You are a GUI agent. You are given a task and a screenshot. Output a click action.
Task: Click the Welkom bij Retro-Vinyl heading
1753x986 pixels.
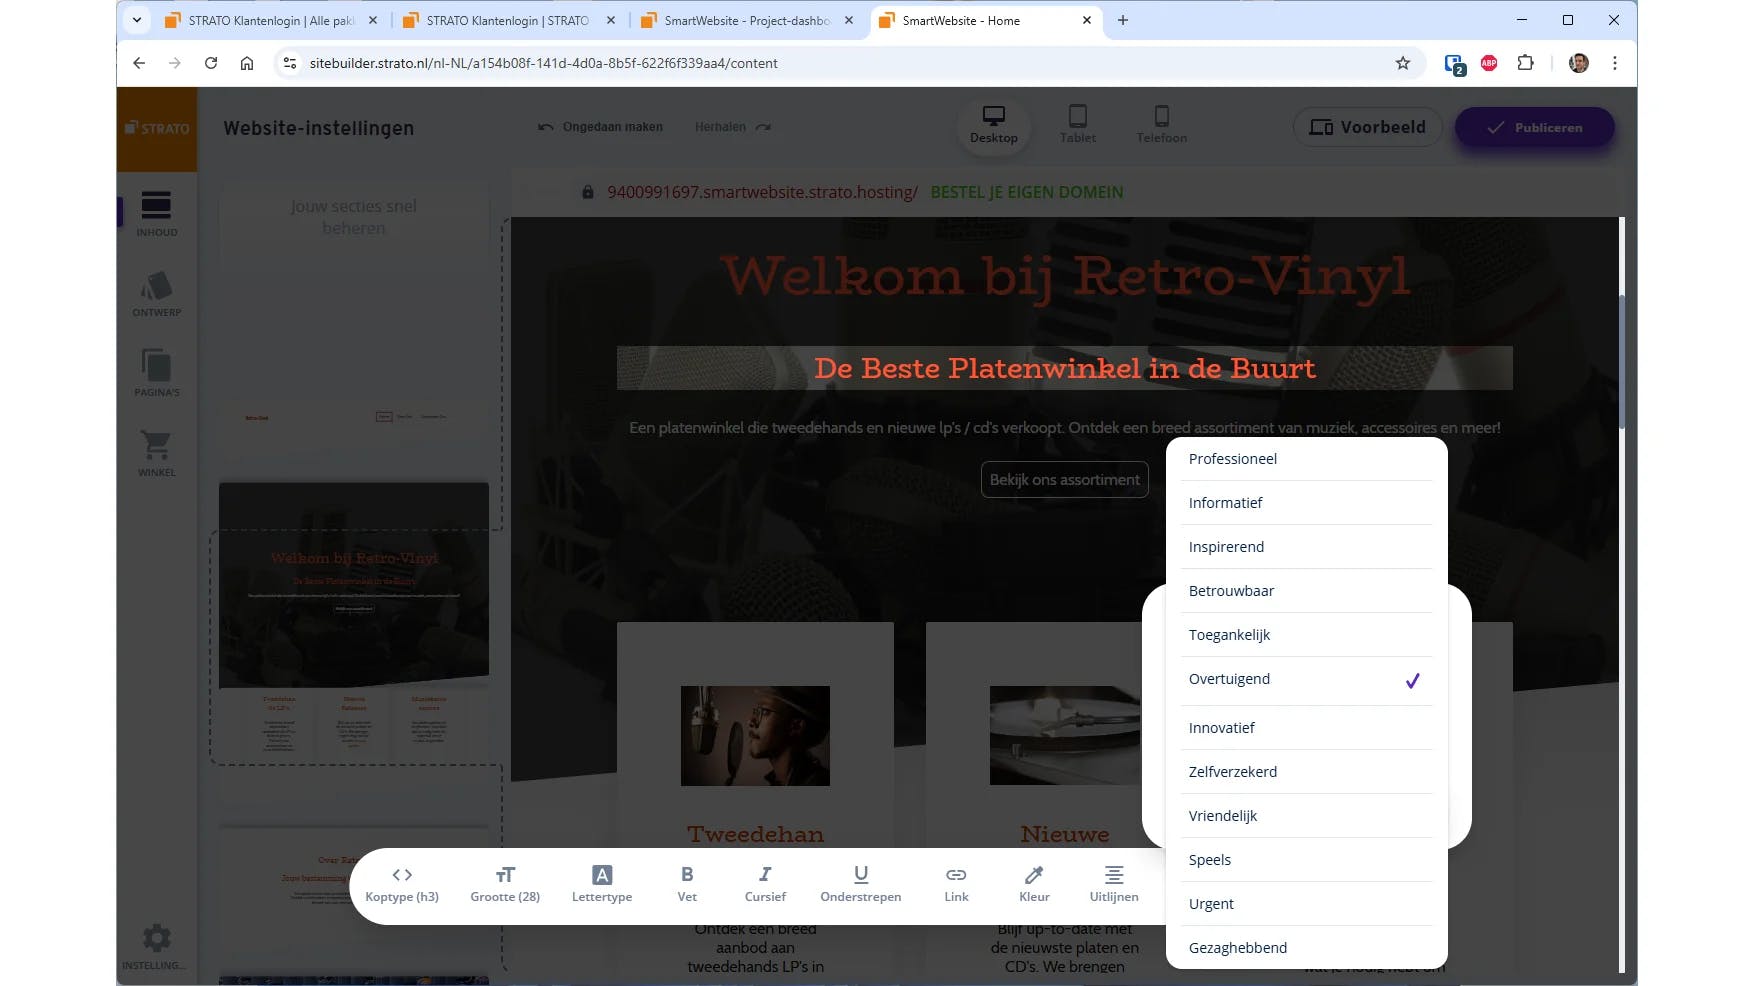point(1064,276)
